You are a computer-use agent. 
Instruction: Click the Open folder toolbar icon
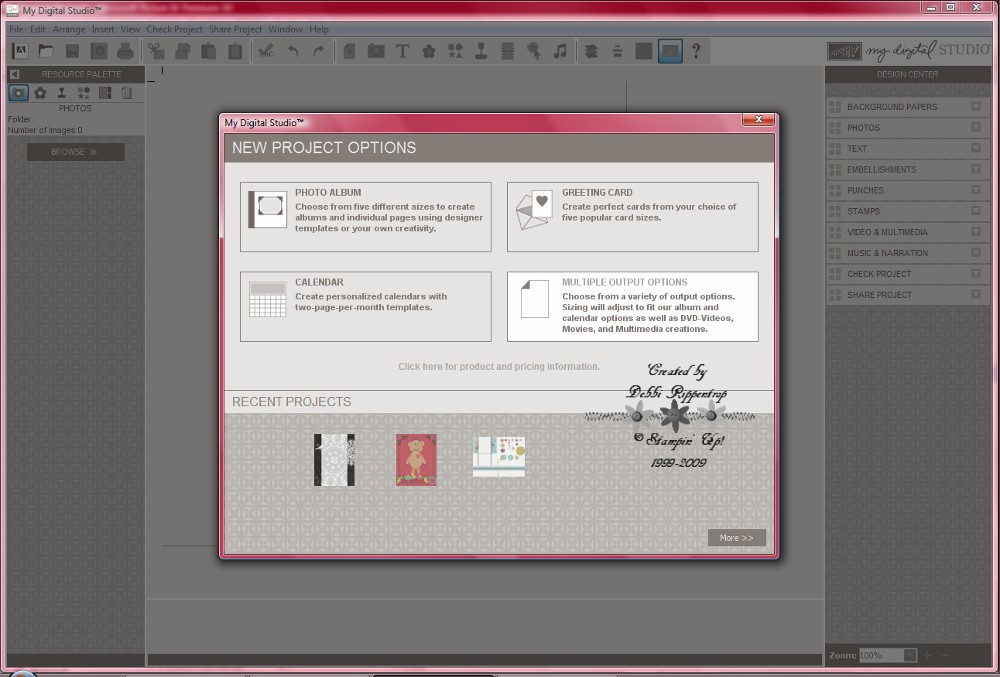[46, 51]
